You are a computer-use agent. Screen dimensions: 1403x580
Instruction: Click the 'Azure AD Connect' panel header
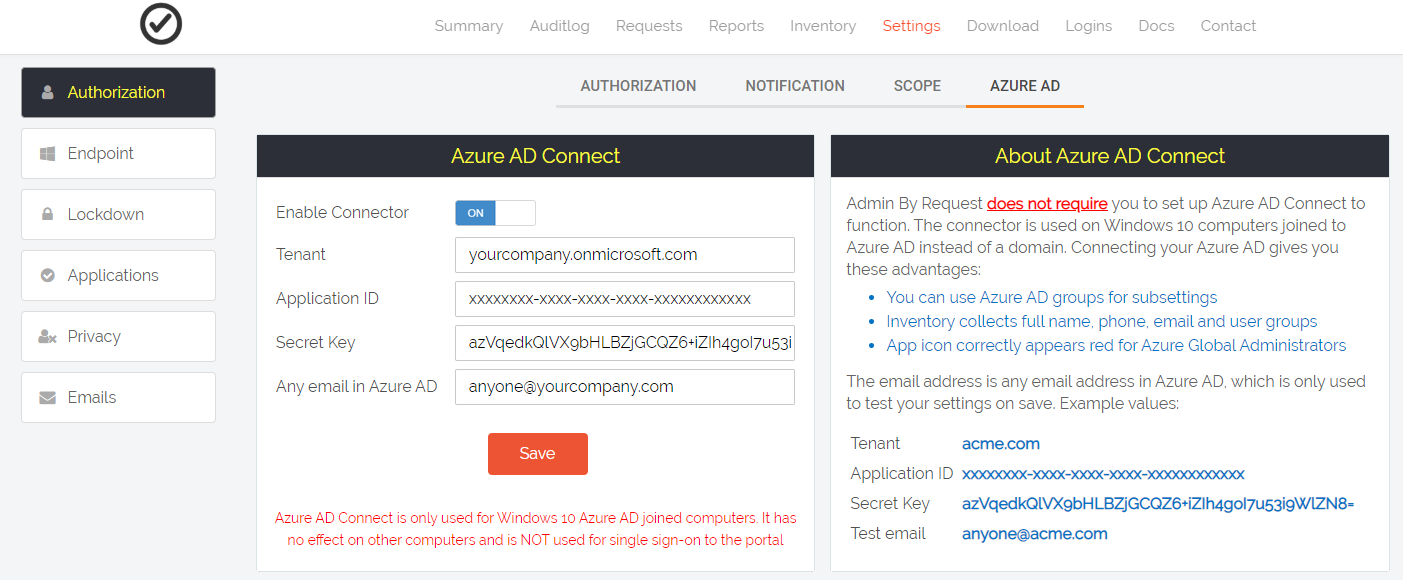click(535, 156)
